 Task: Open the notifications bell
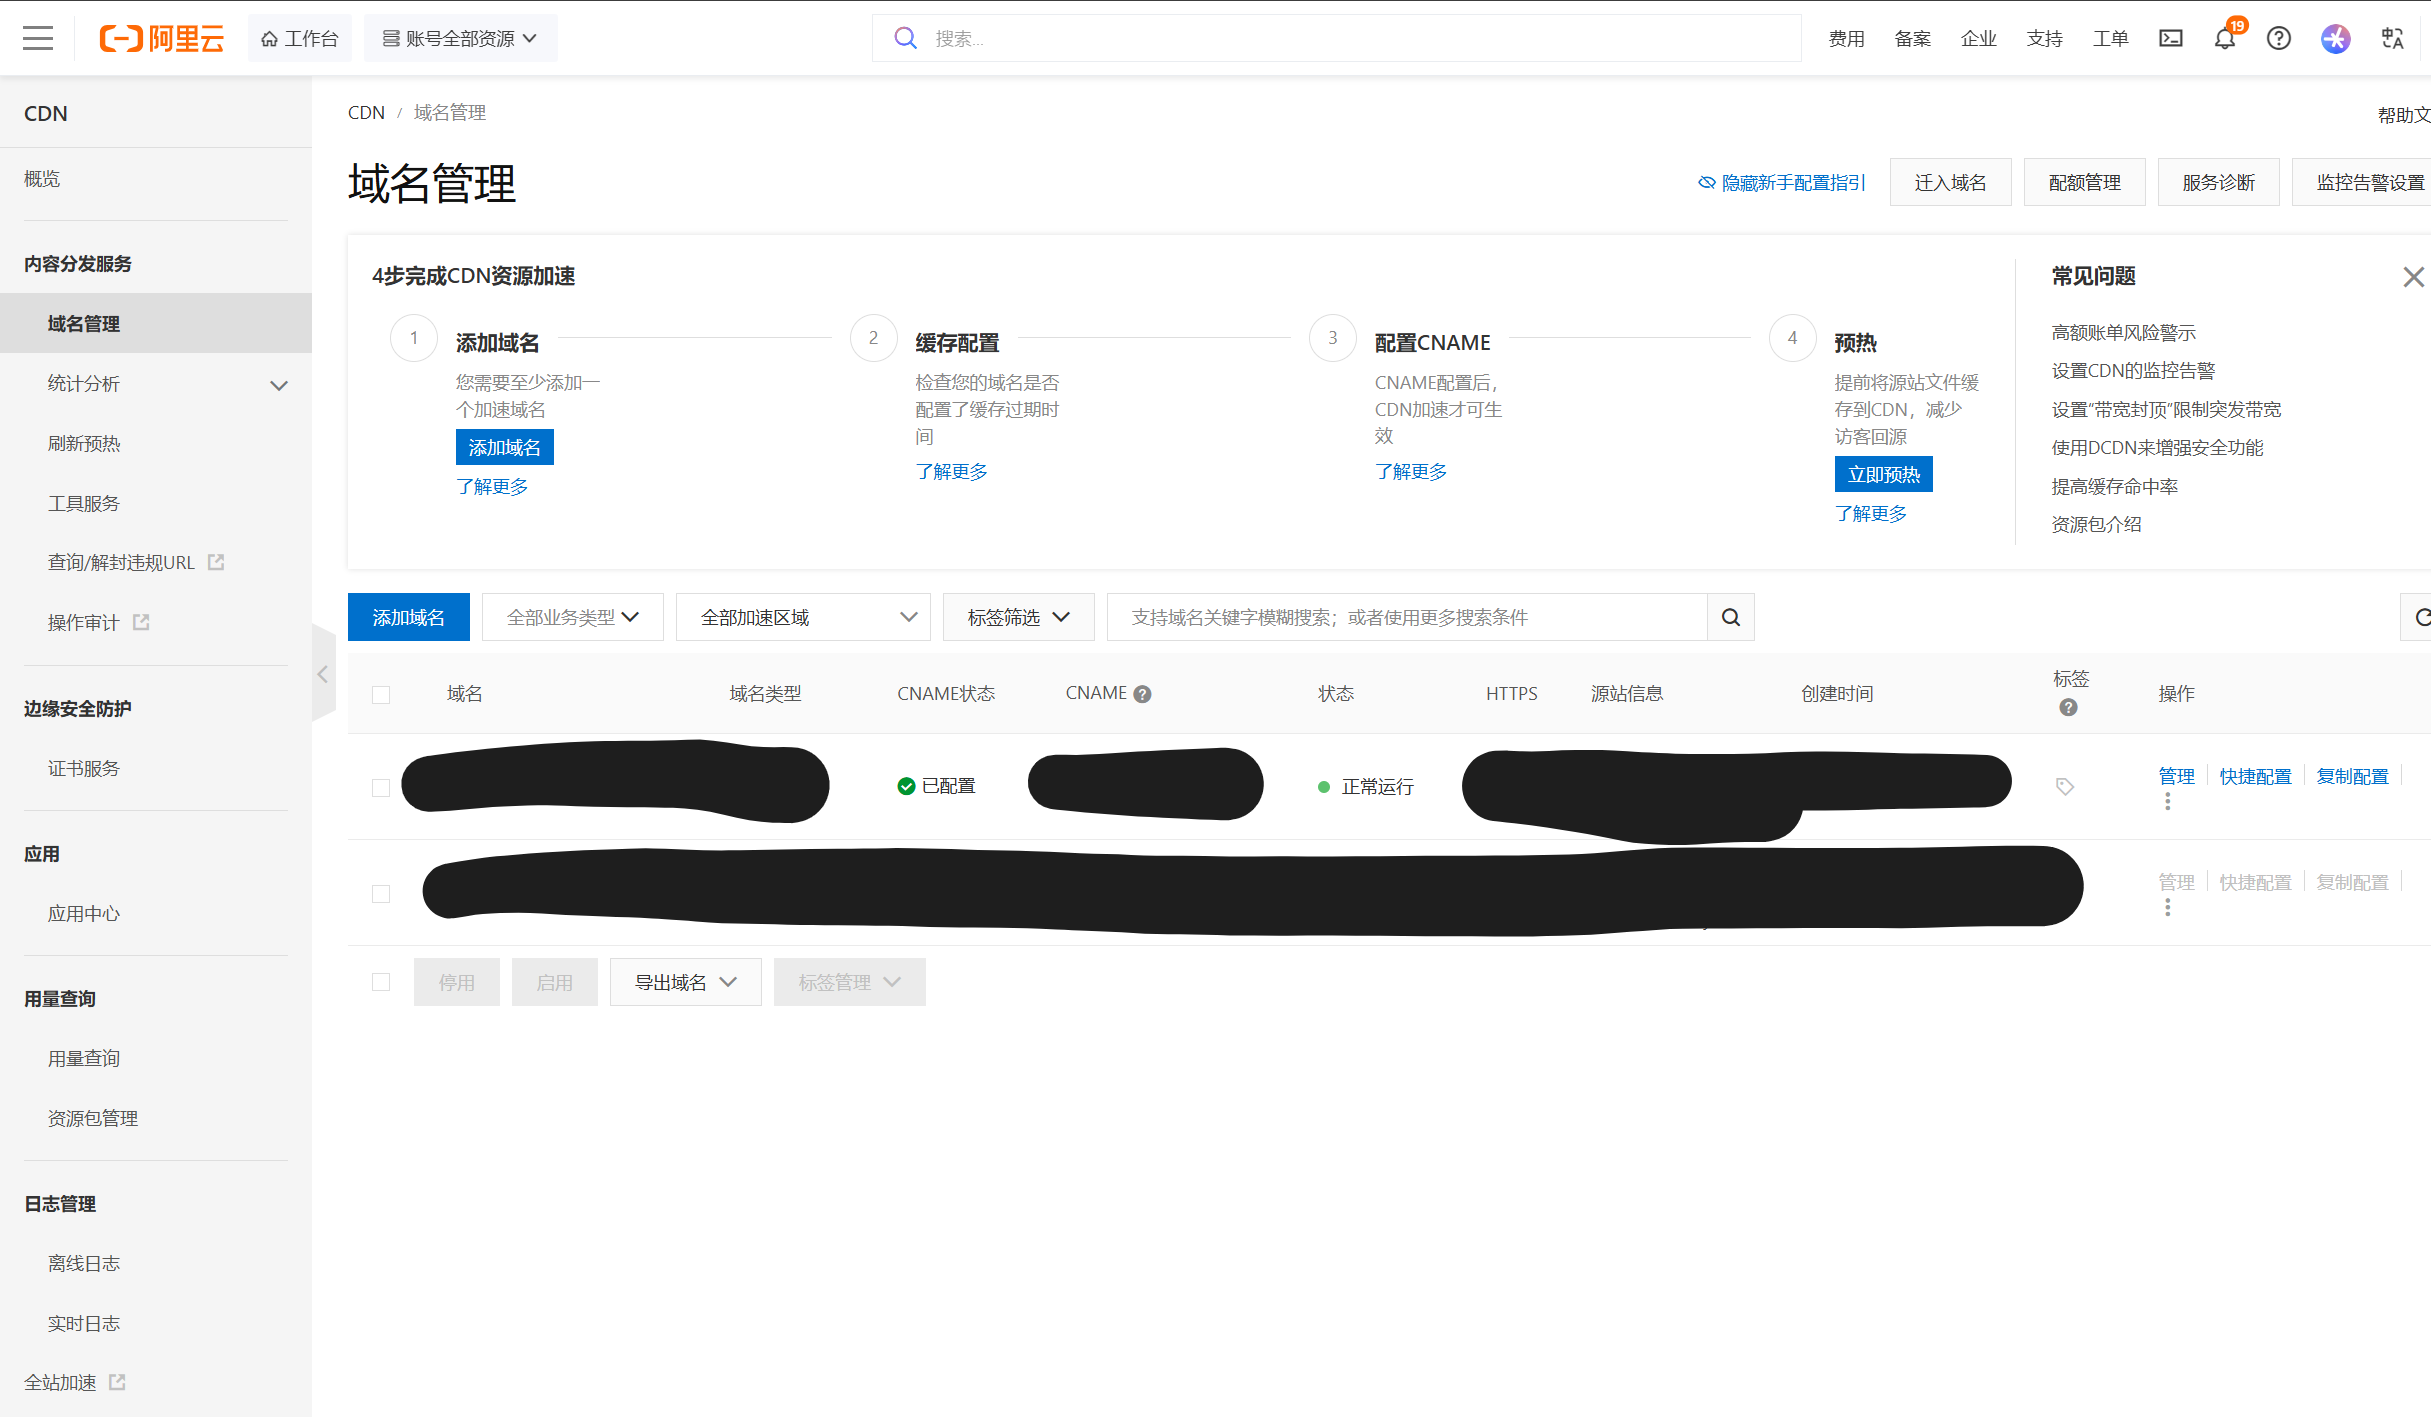point(2224,39)
